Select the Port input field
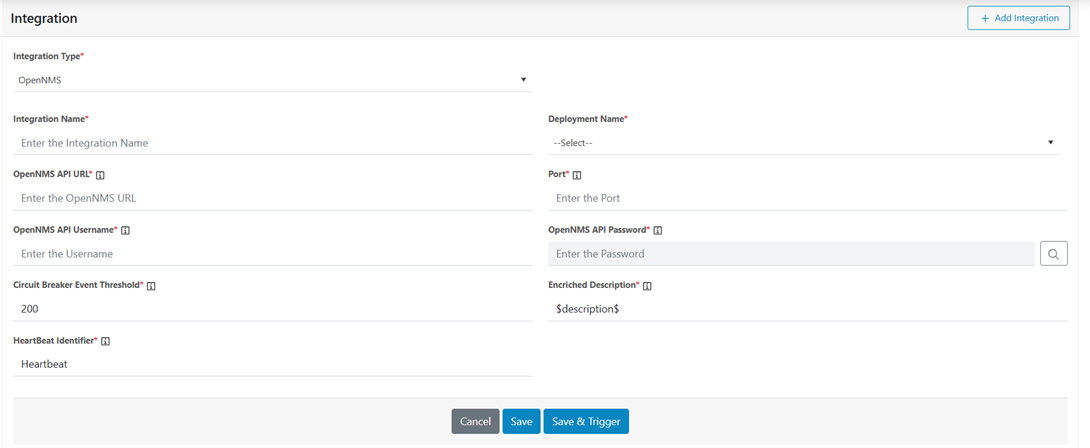Image resolution: width=1090 pixels, height=448 pixels. [x=807, y=198]
